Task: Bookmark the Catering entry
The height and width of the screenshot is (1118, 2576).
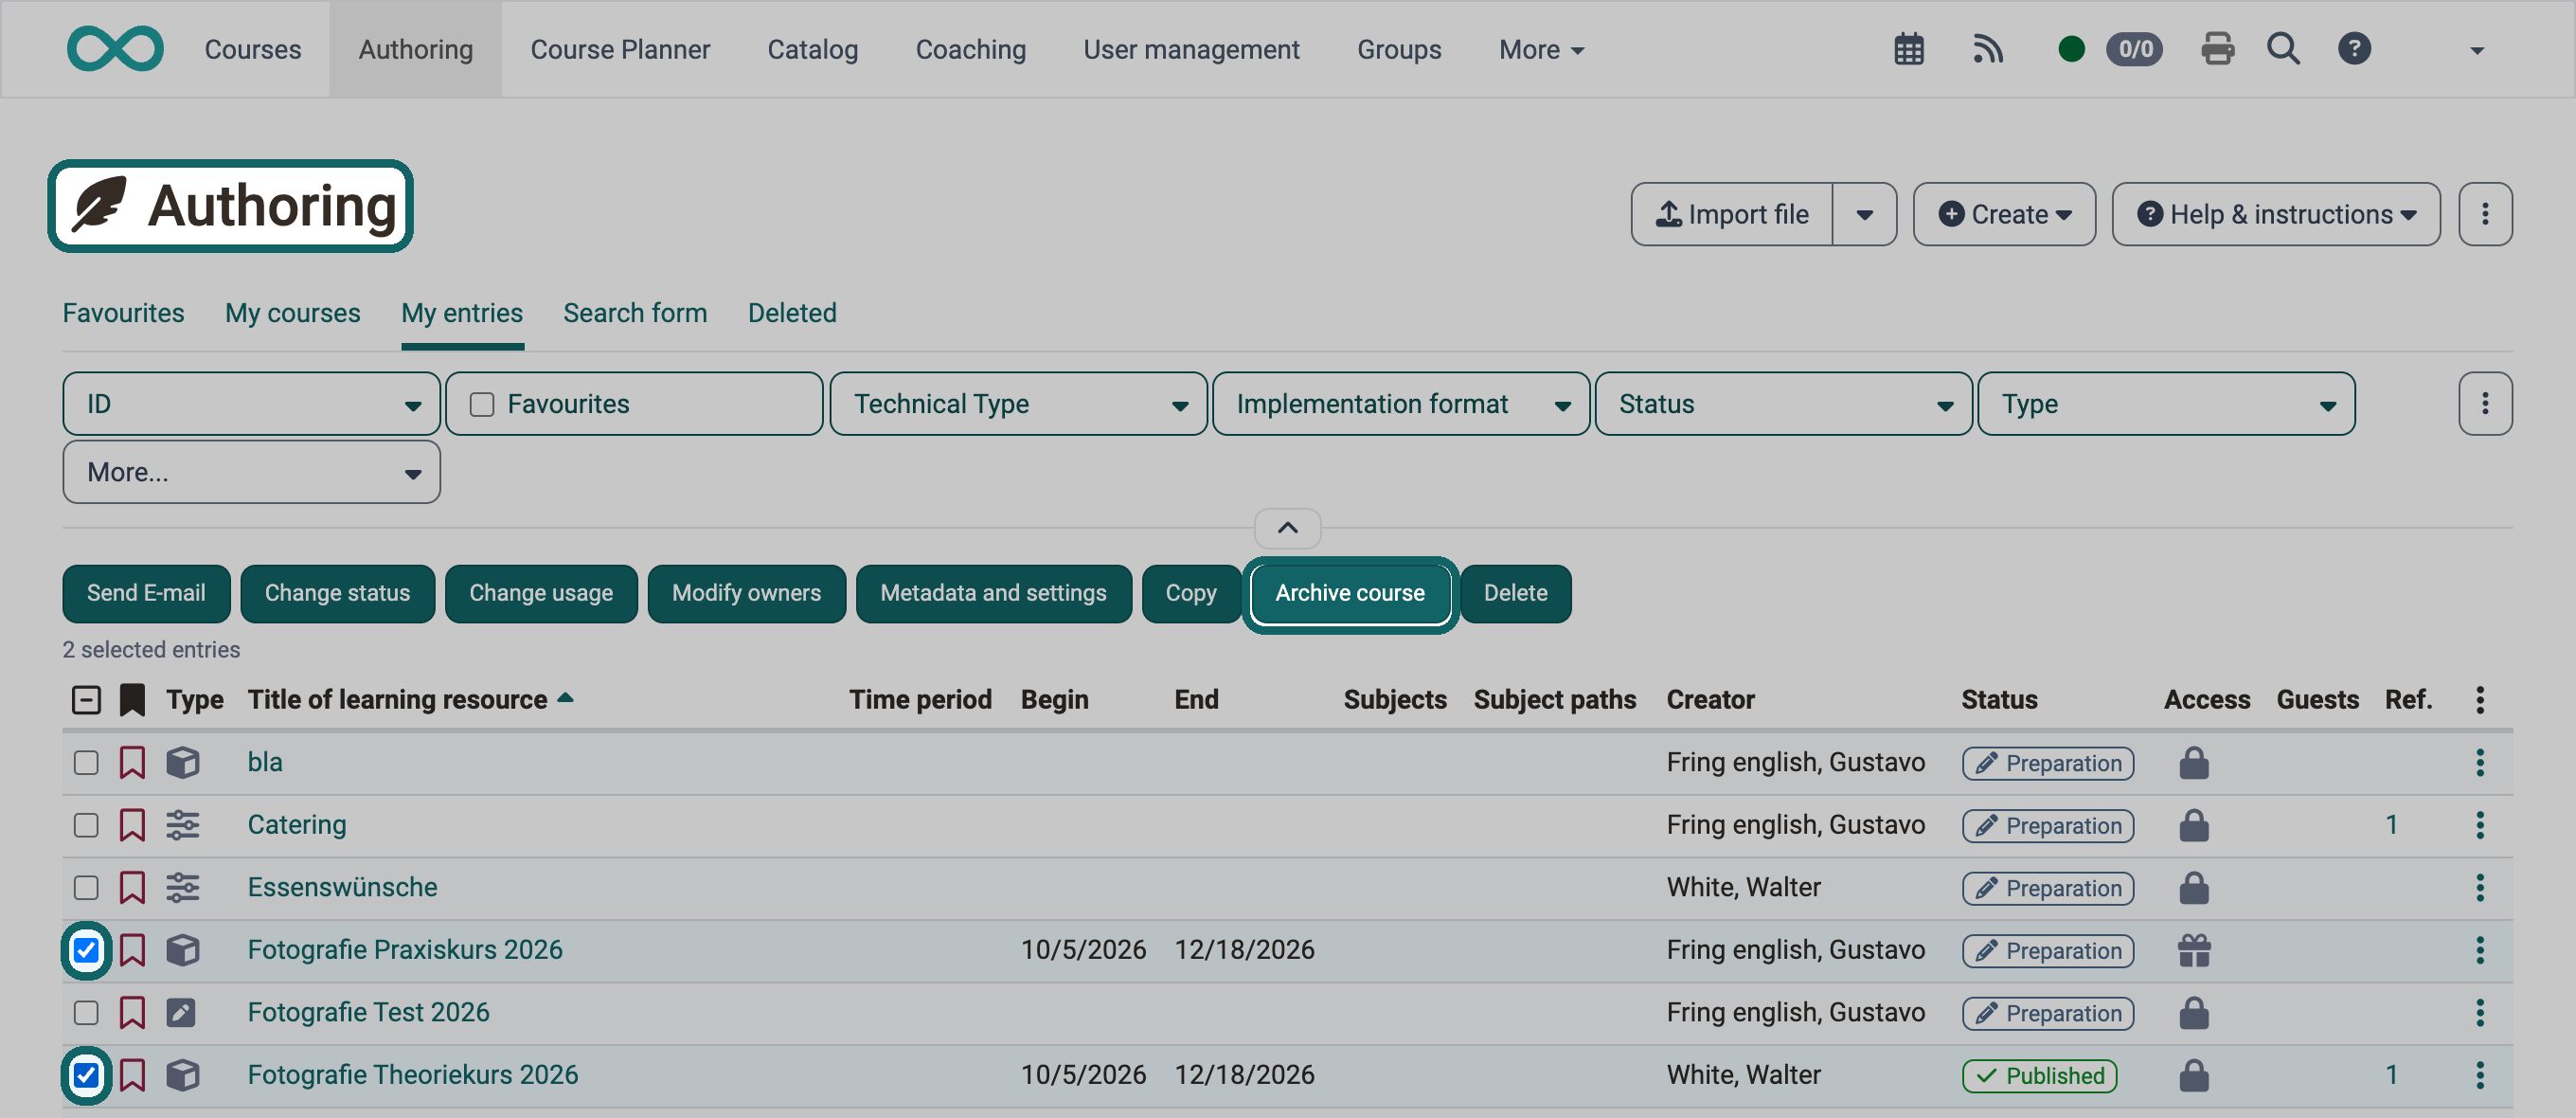Action: [132, 825]
